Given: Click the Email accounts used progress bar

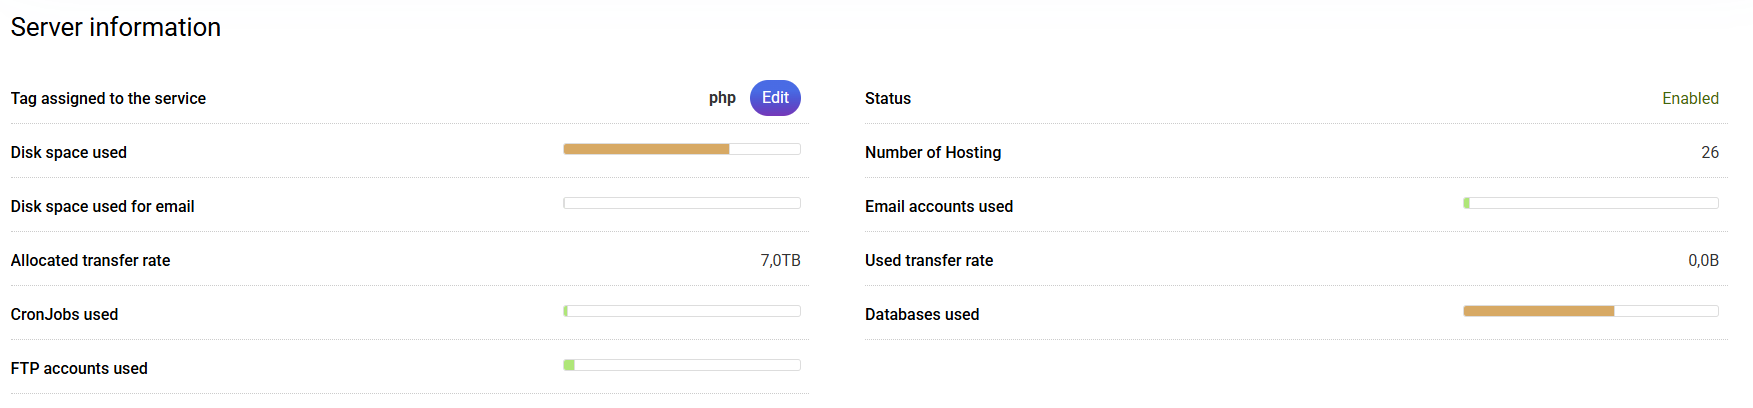Looking at the screenshot, I should coord(1590,203).
